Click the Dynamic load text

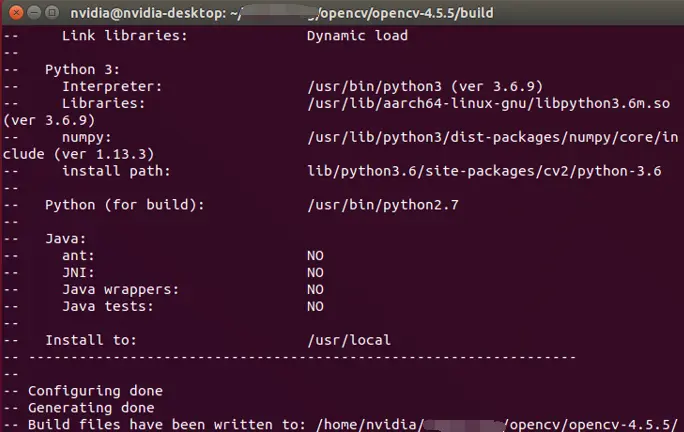tap(357, 36)
